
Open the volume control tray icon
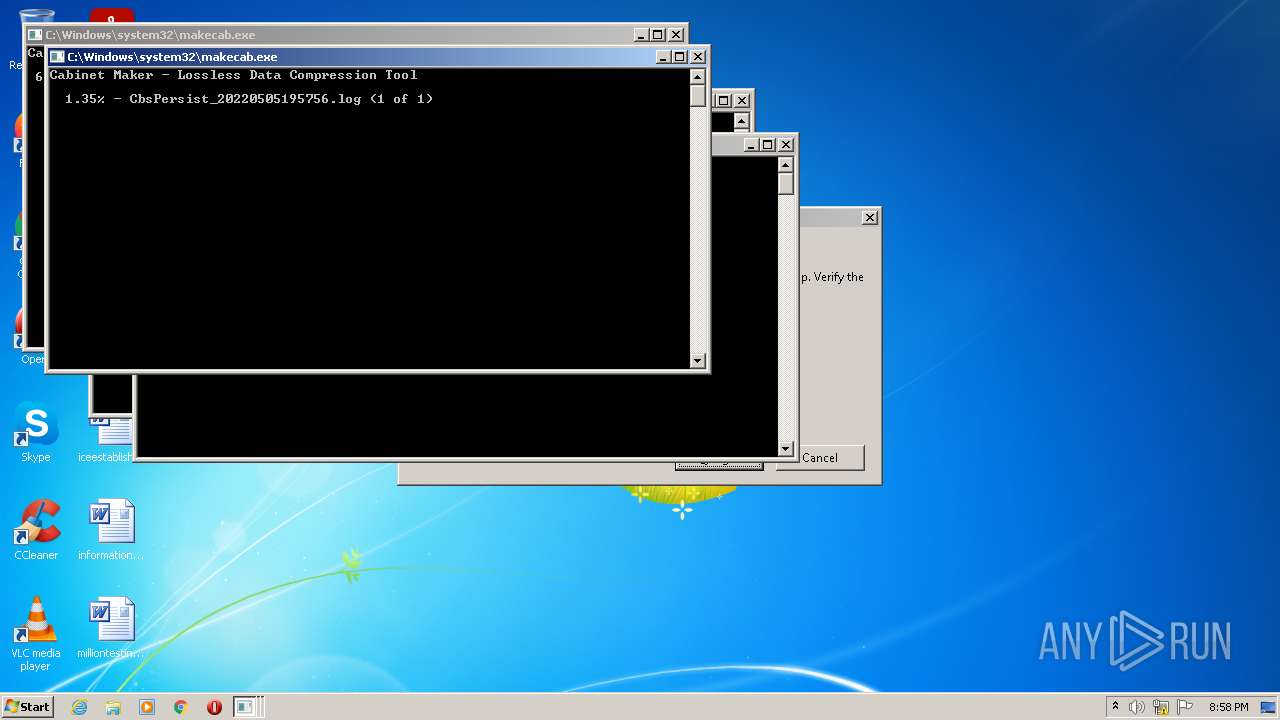pyautogui.click(x=1137, y=707)
